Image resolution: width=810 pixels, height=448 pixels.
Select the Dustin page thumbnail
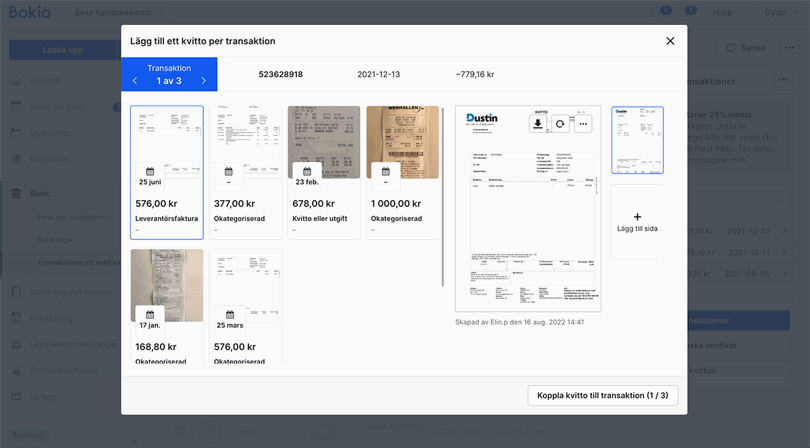point(637,140)
